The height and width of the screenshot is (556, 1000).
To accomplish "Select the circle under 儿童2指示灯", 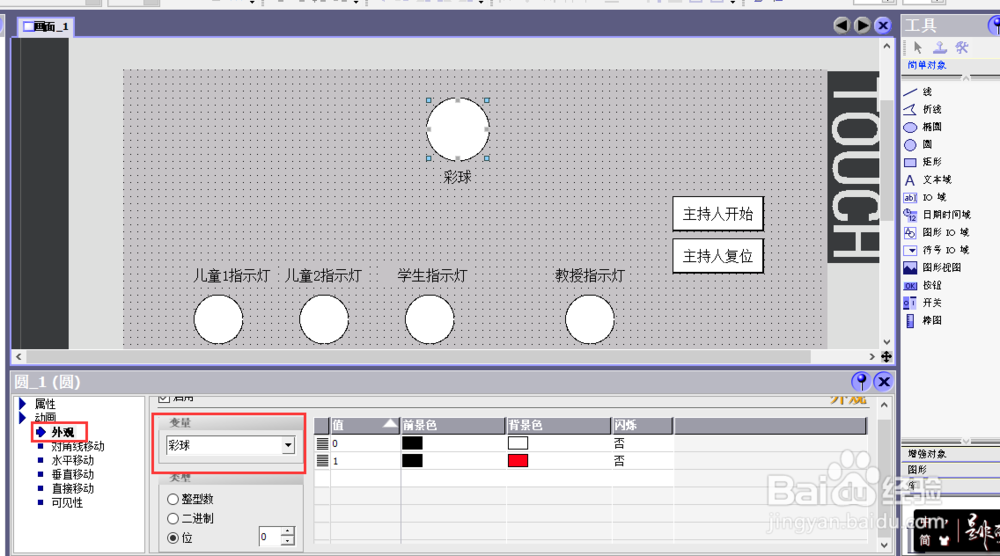I will (324, 319).
